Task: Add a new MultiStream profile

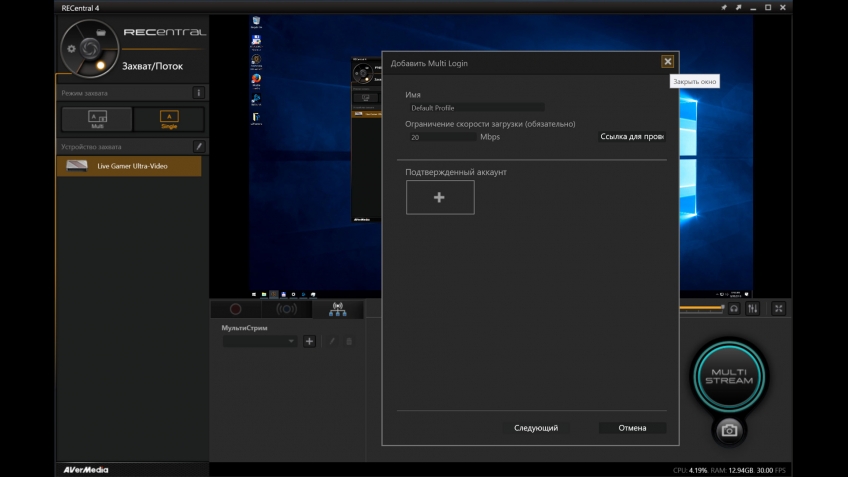Action: tap(309, 341)
